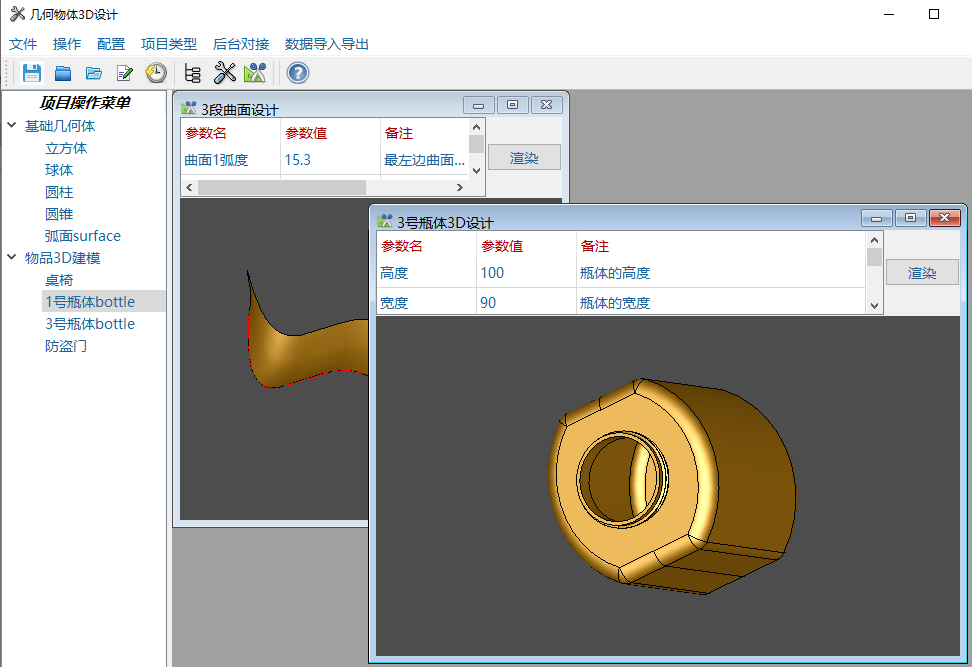This screenshot has width=972, height=667.
Task: Select 圆锥 in the project tree
Action: click(60, 214)
